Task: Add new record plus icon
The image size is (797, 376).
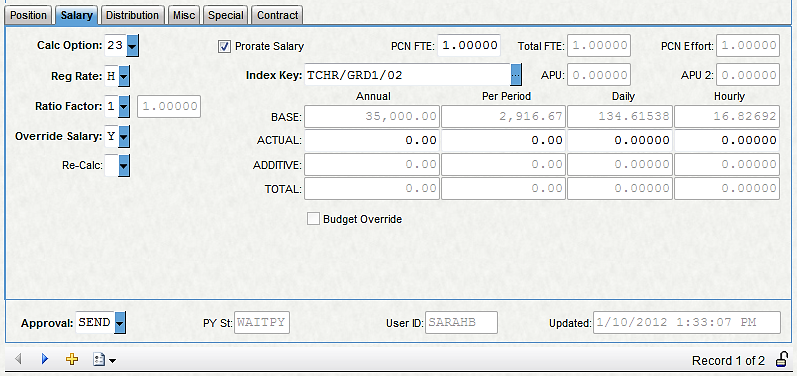Action: pyautogui.click(x=72, y=360)
